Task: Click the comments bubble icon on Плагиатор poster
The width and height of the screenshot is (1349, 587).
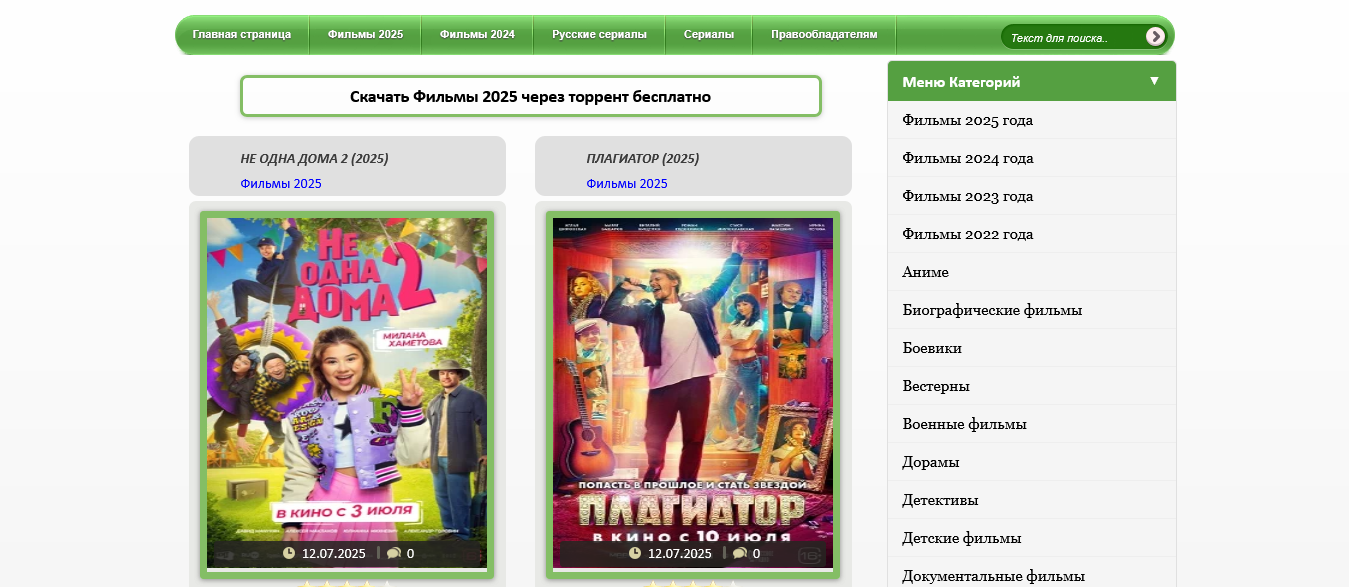Action: click(740, 553)
